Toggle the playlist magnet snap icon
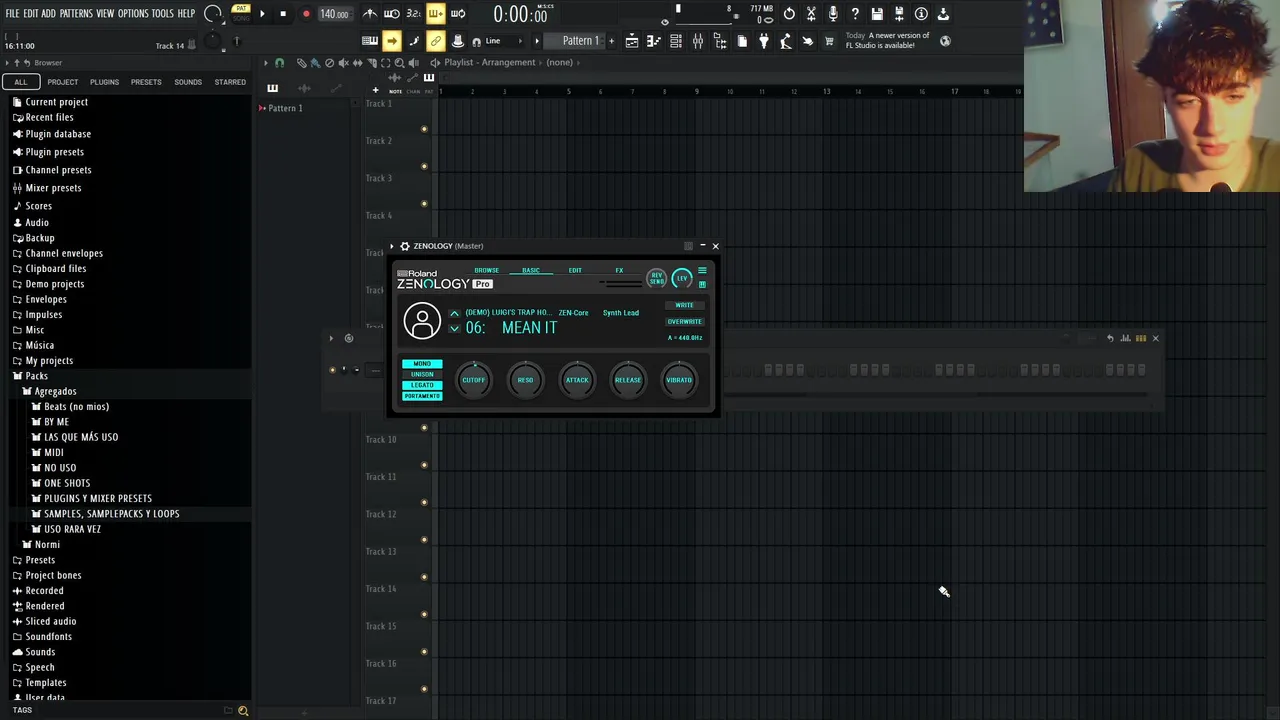The image size is (1280, 720). tap(279, 63)
